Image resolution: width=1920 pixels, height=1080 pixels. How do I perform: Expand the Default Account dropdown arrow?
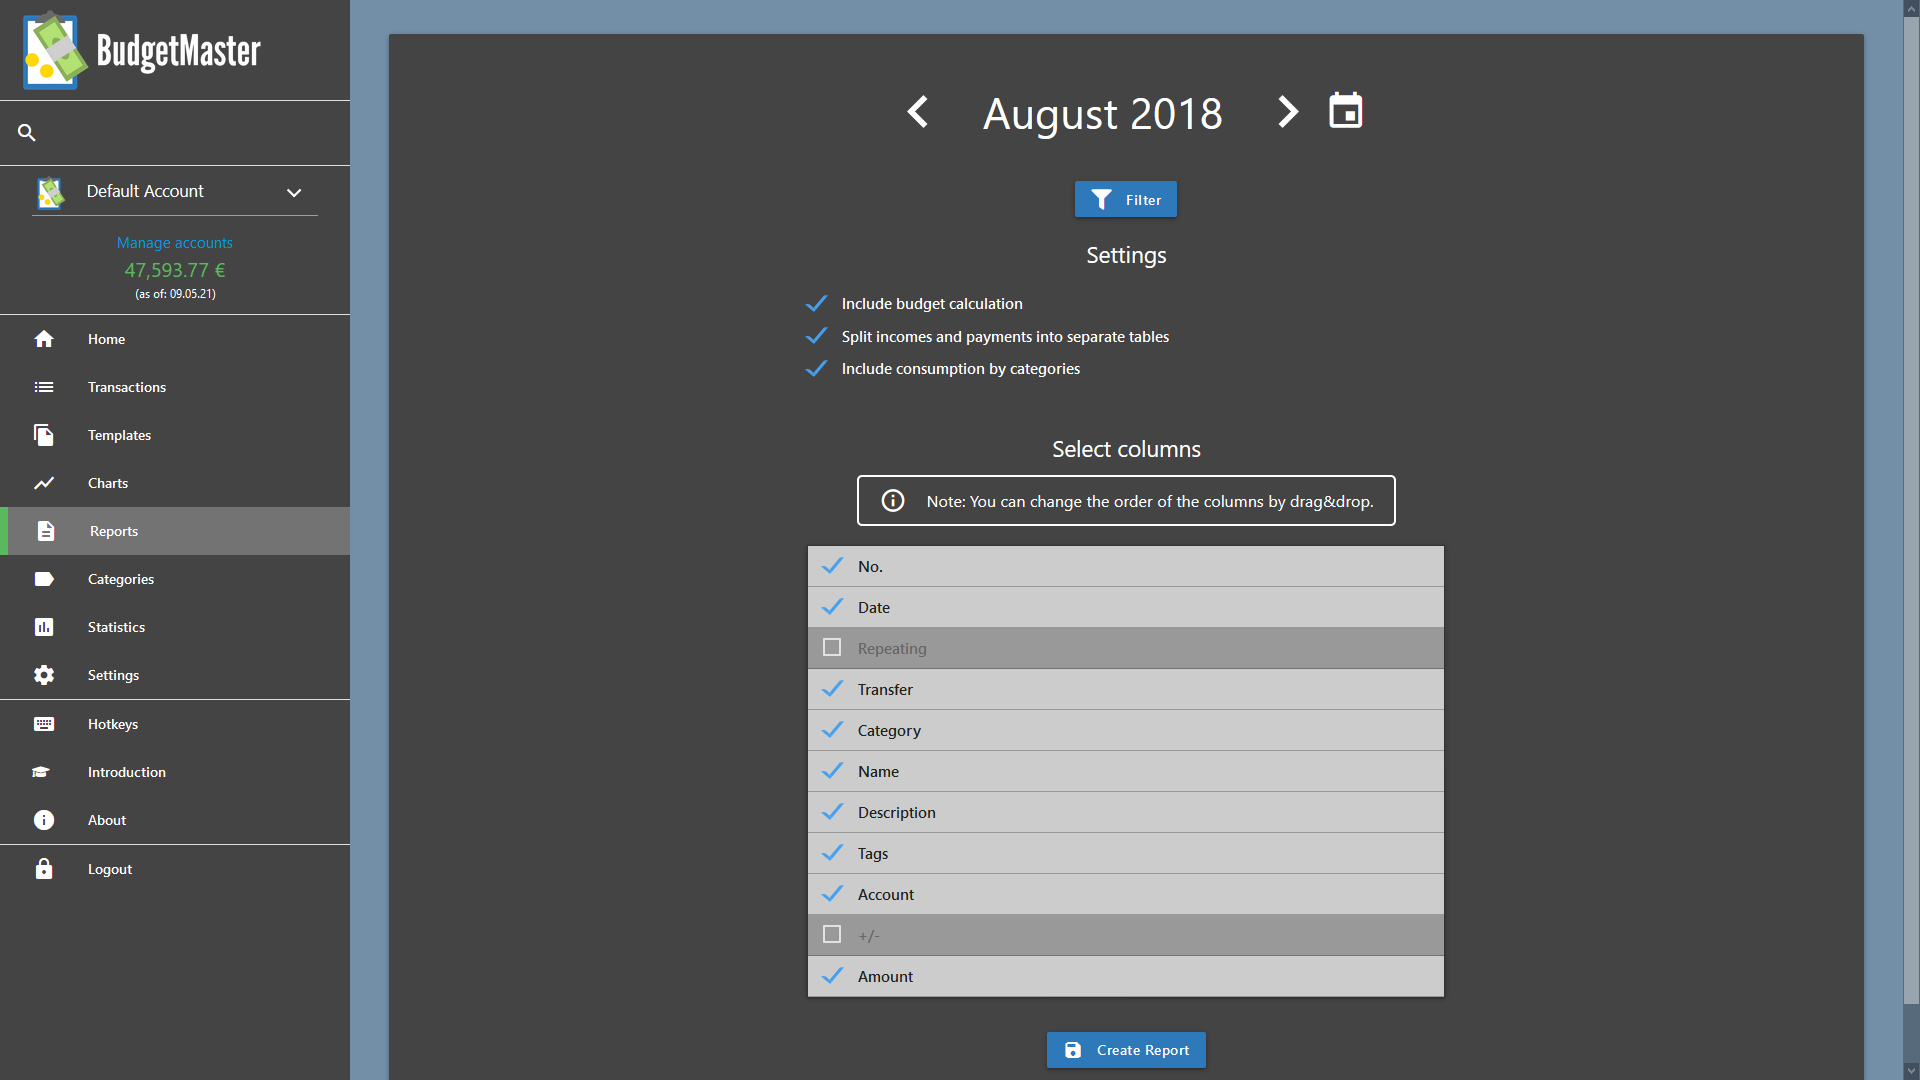[294, 192]
